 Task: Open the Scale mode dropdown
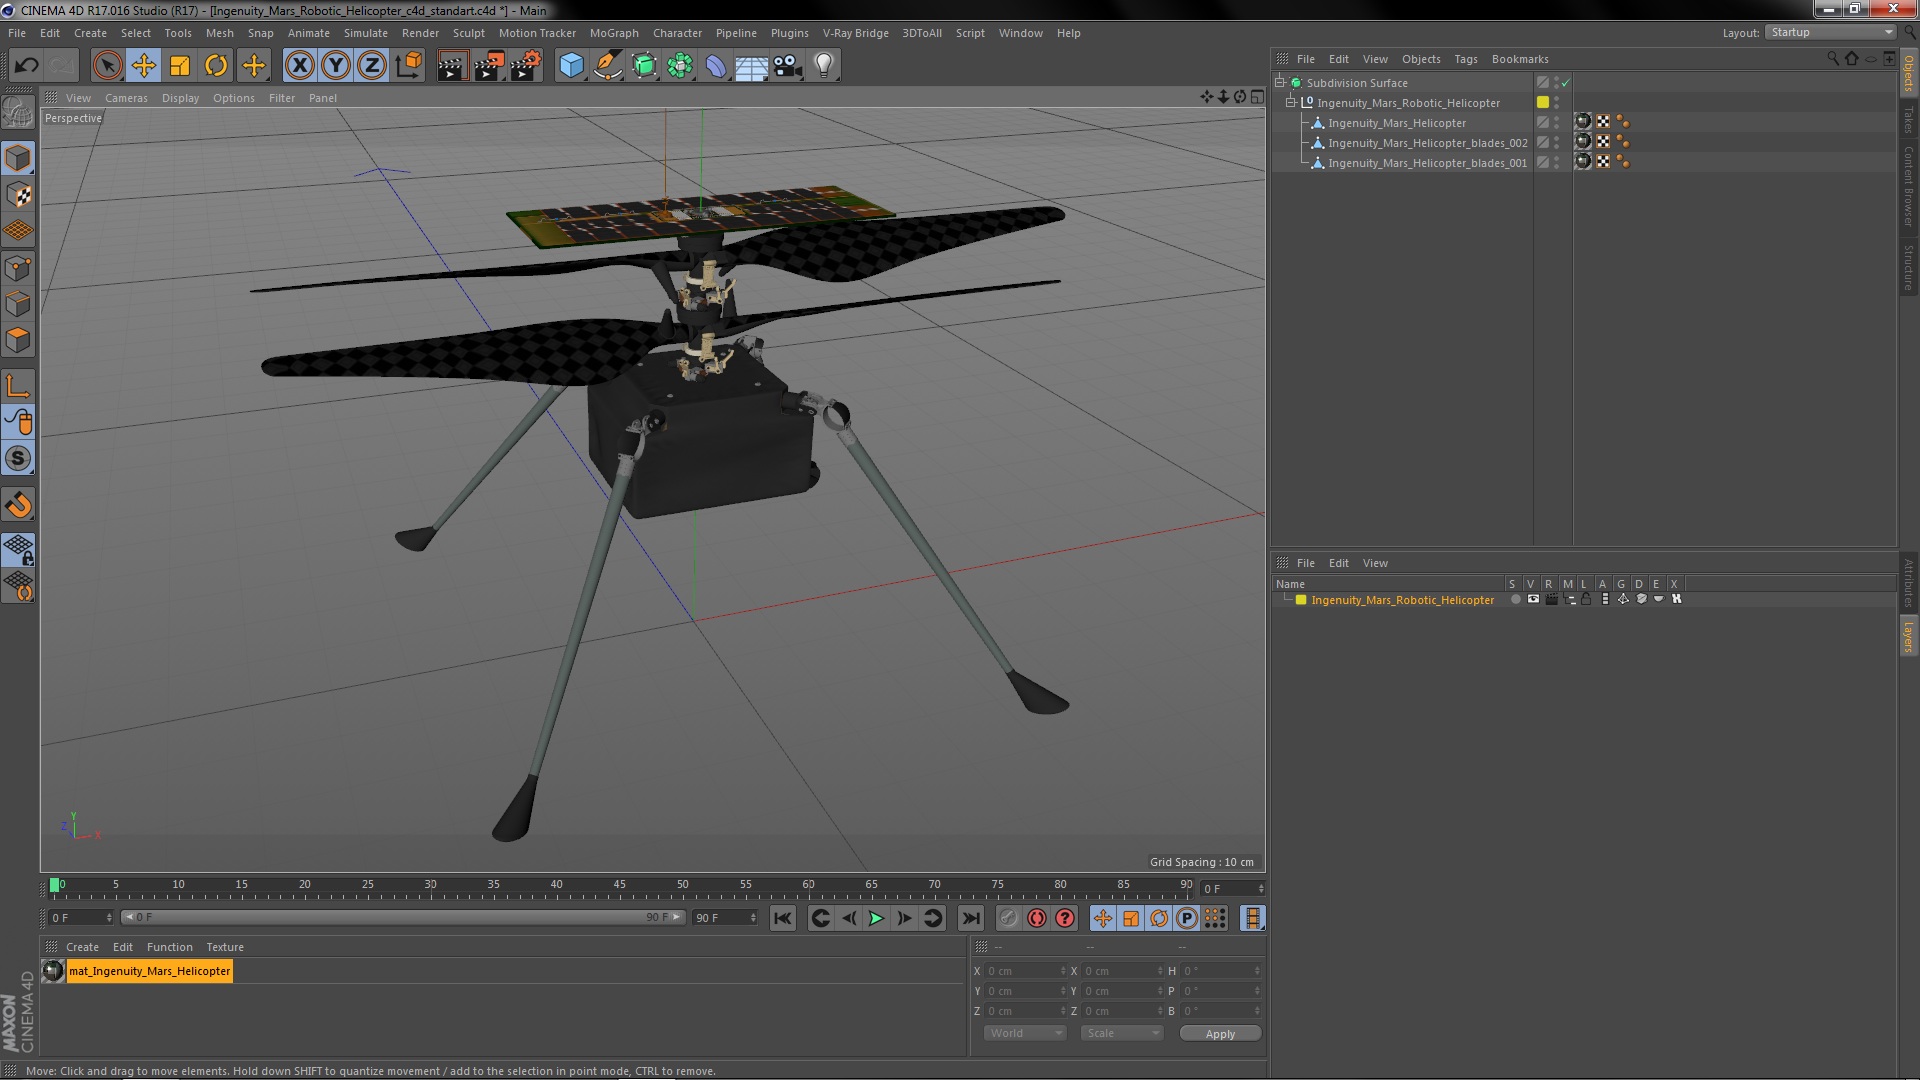tap(1121, 1033)
